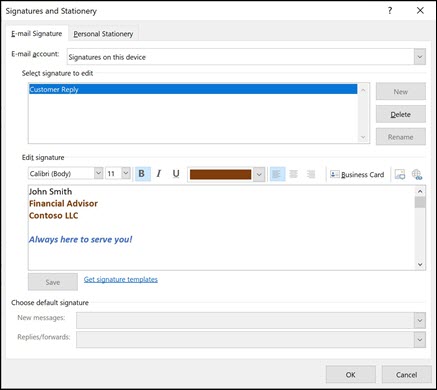Align signature text left
Image resolution: width=437 pixels, height=390 pixels.
277,174
